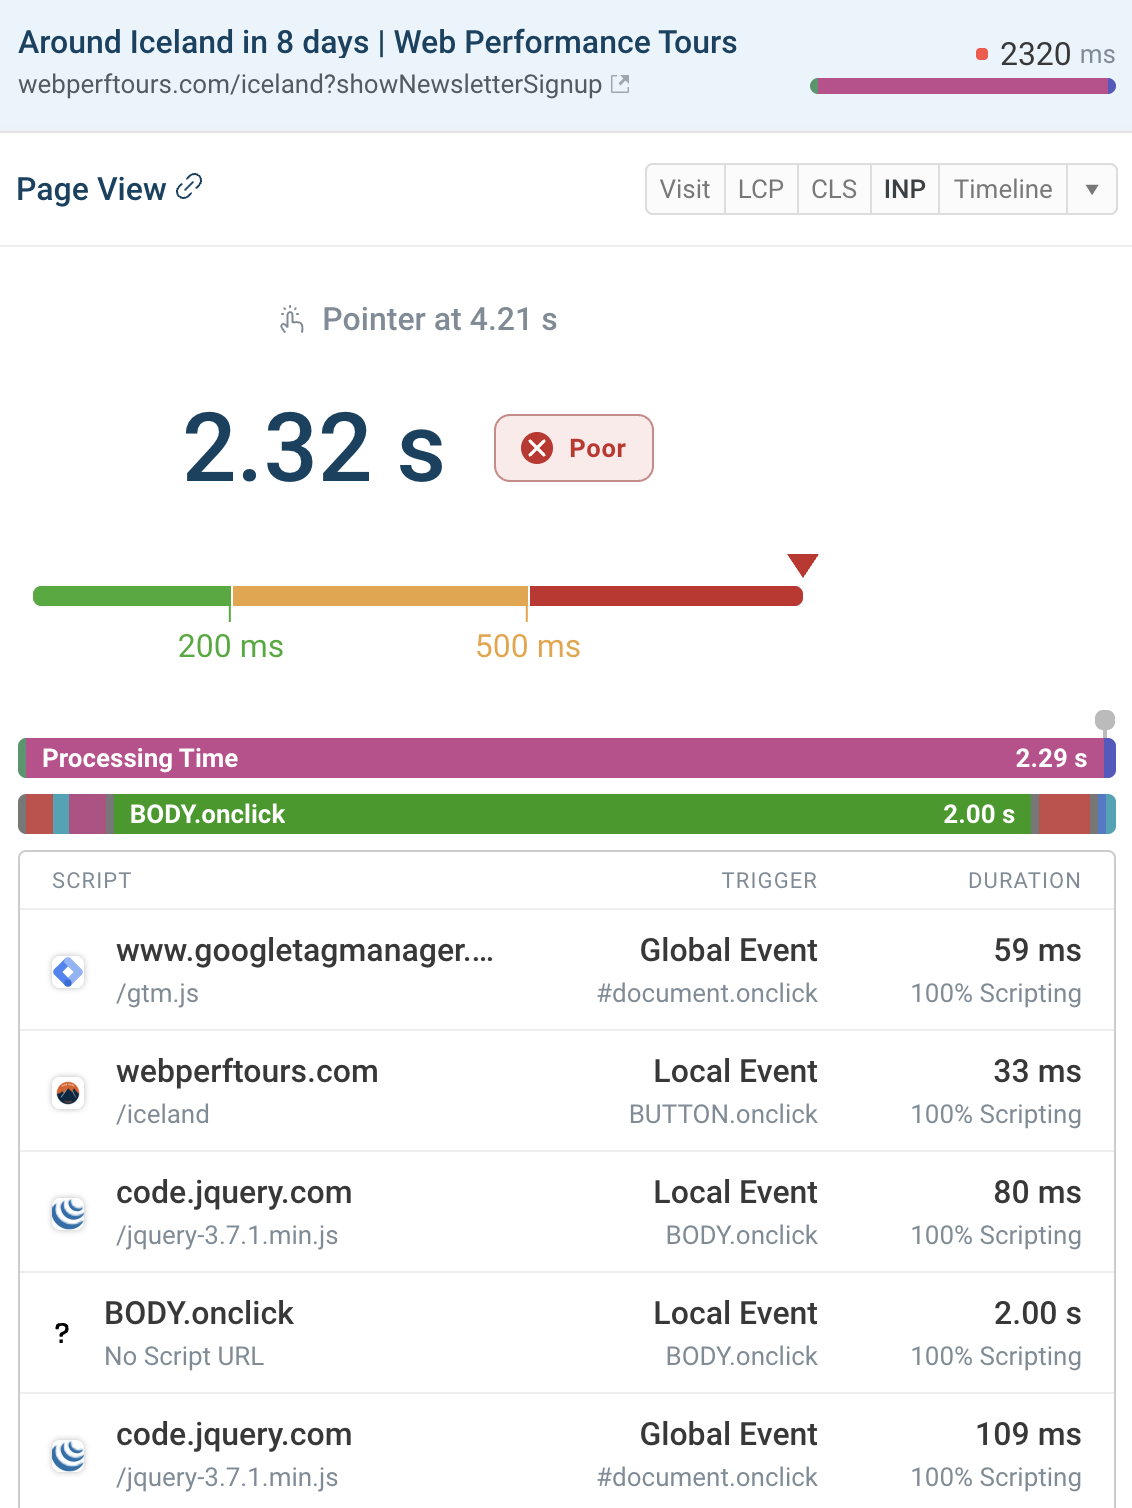
Task: Click the 200 ms threshold label
Action: pos(231,646)
